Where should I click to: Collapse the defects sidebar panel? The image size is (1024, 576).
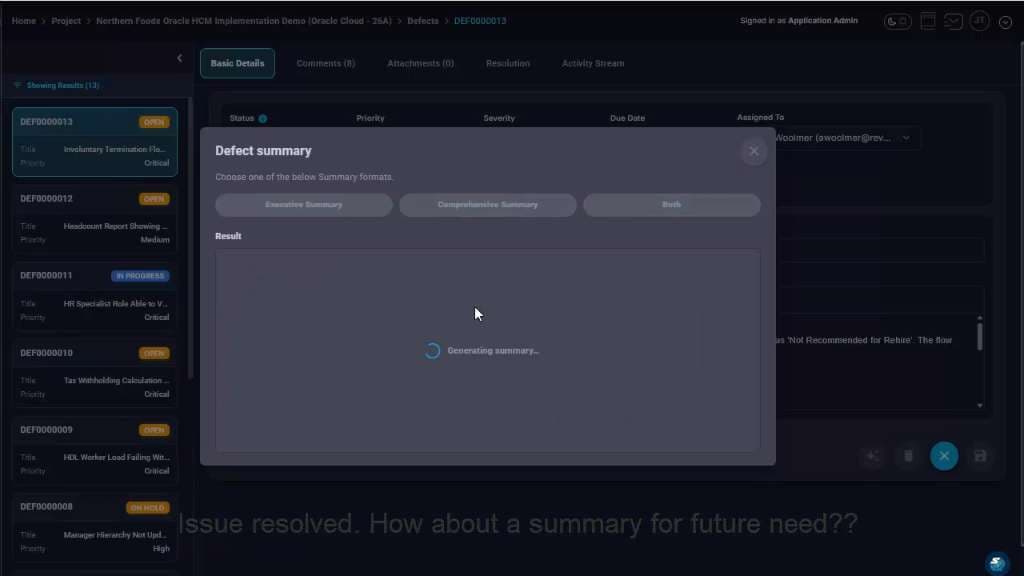(x=180, y=58)
